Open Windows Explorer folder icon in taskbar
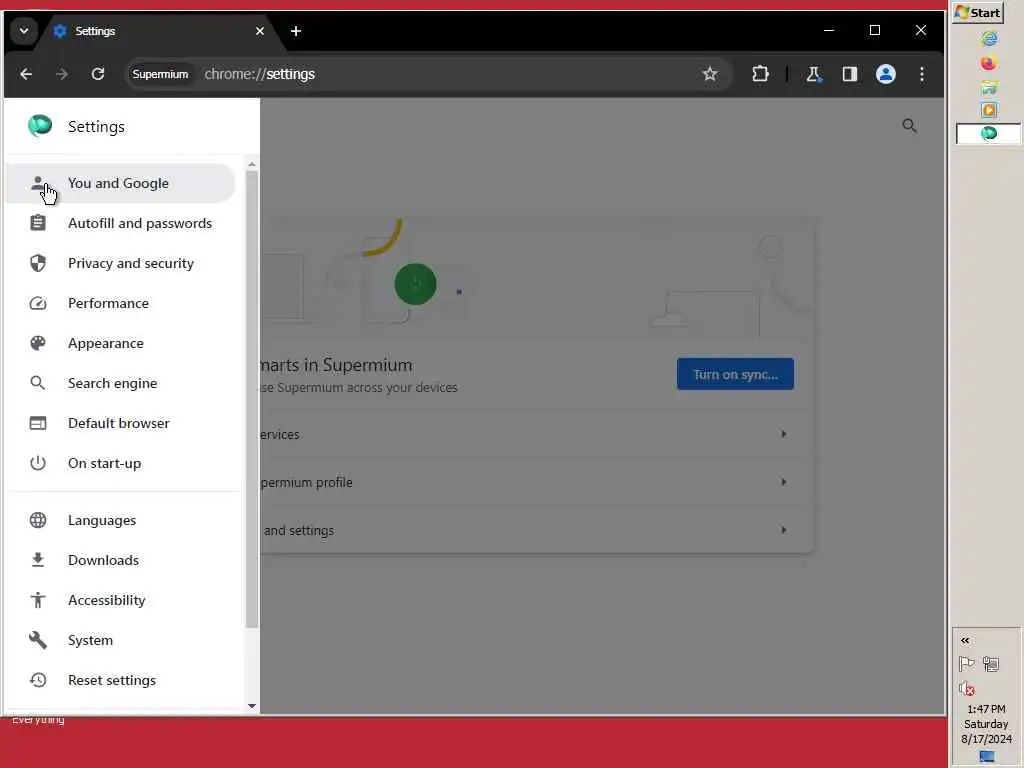The image size is (1024, 768). click(989, 87)
